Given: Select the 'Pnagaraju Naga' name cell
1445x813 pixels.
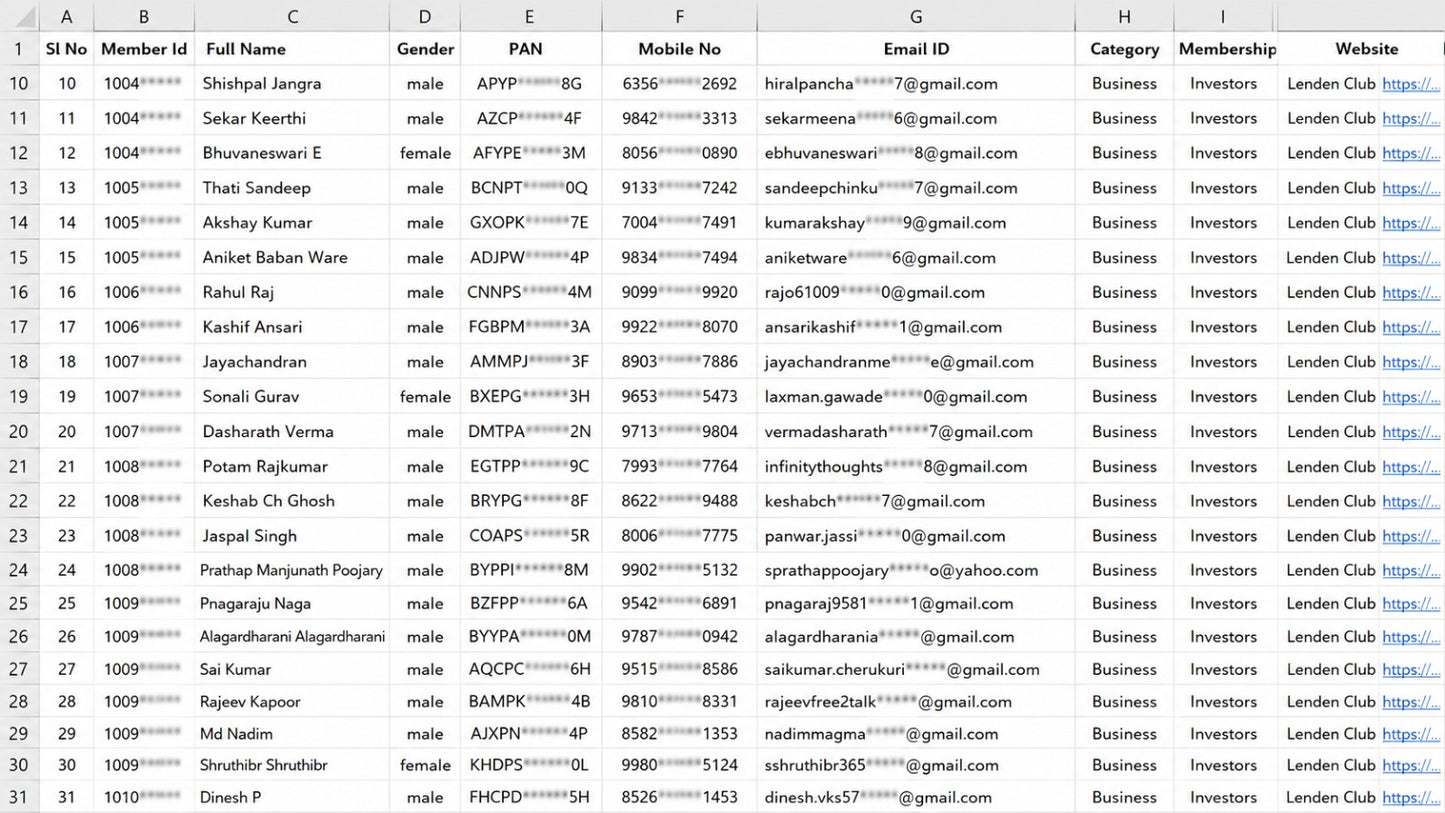Looking at the screenshot, I should pyautogui.click(x=292, y=603).
